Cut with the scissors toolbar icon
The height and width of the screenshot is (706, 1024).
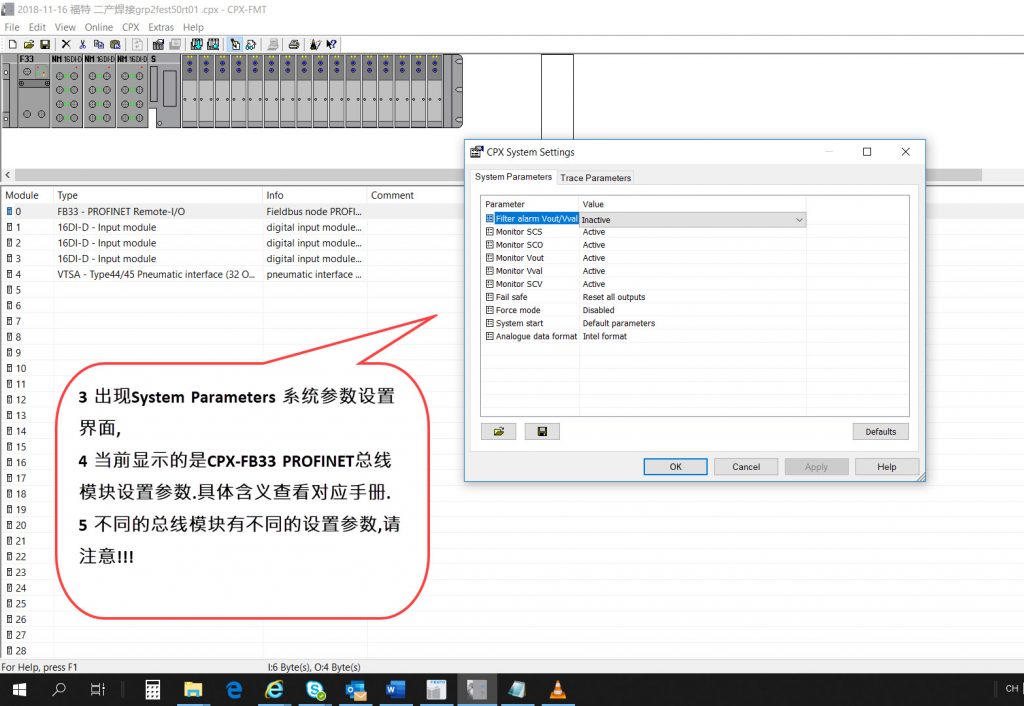pyautogui.click(x=82, y=44)
